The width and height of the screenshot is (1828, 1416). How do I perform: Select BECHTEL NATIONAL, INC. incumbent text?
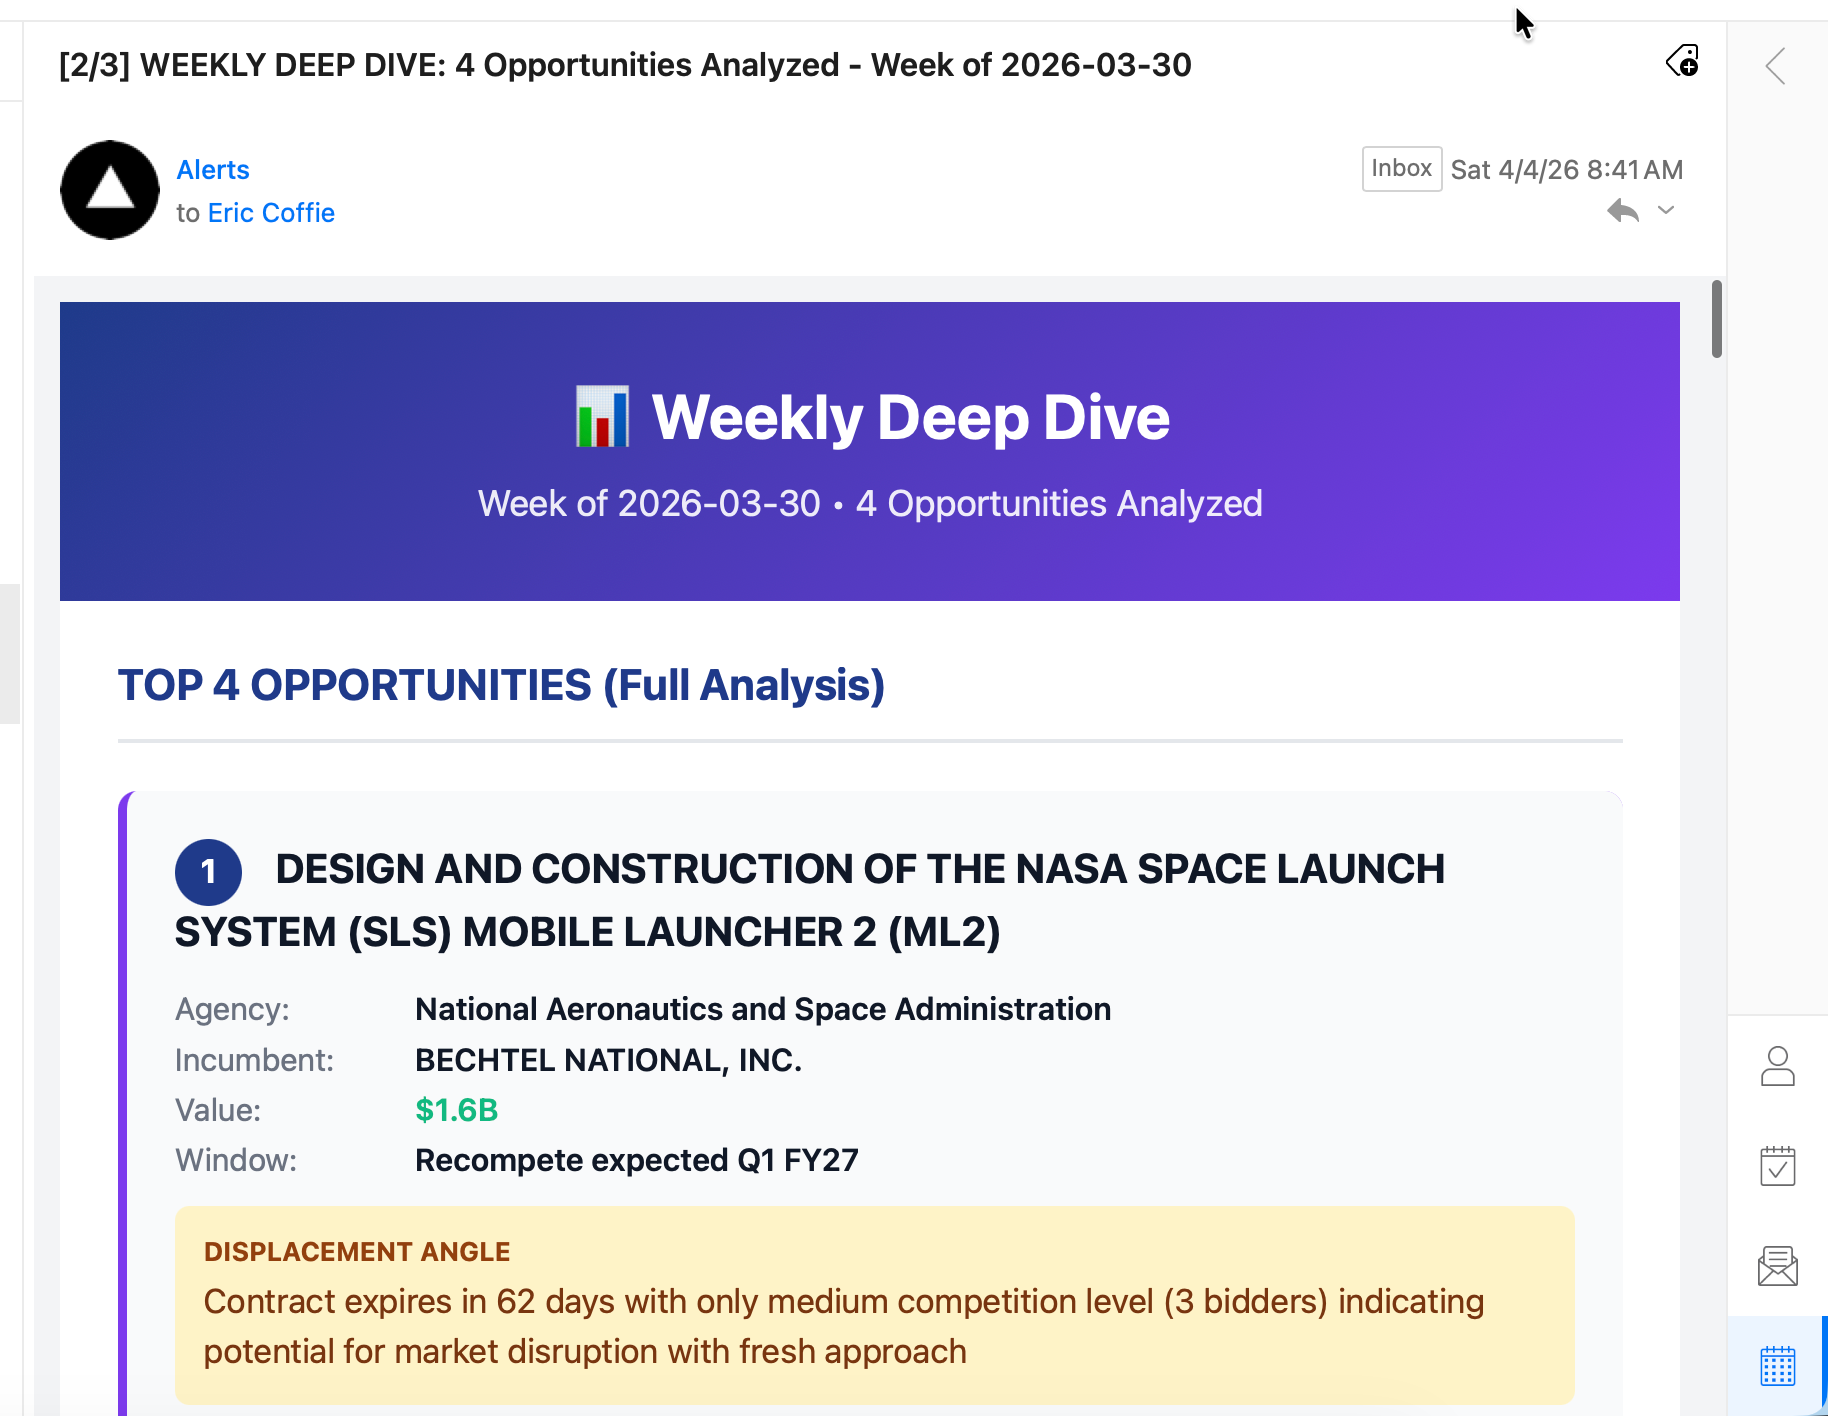(x=609, y=1060)
